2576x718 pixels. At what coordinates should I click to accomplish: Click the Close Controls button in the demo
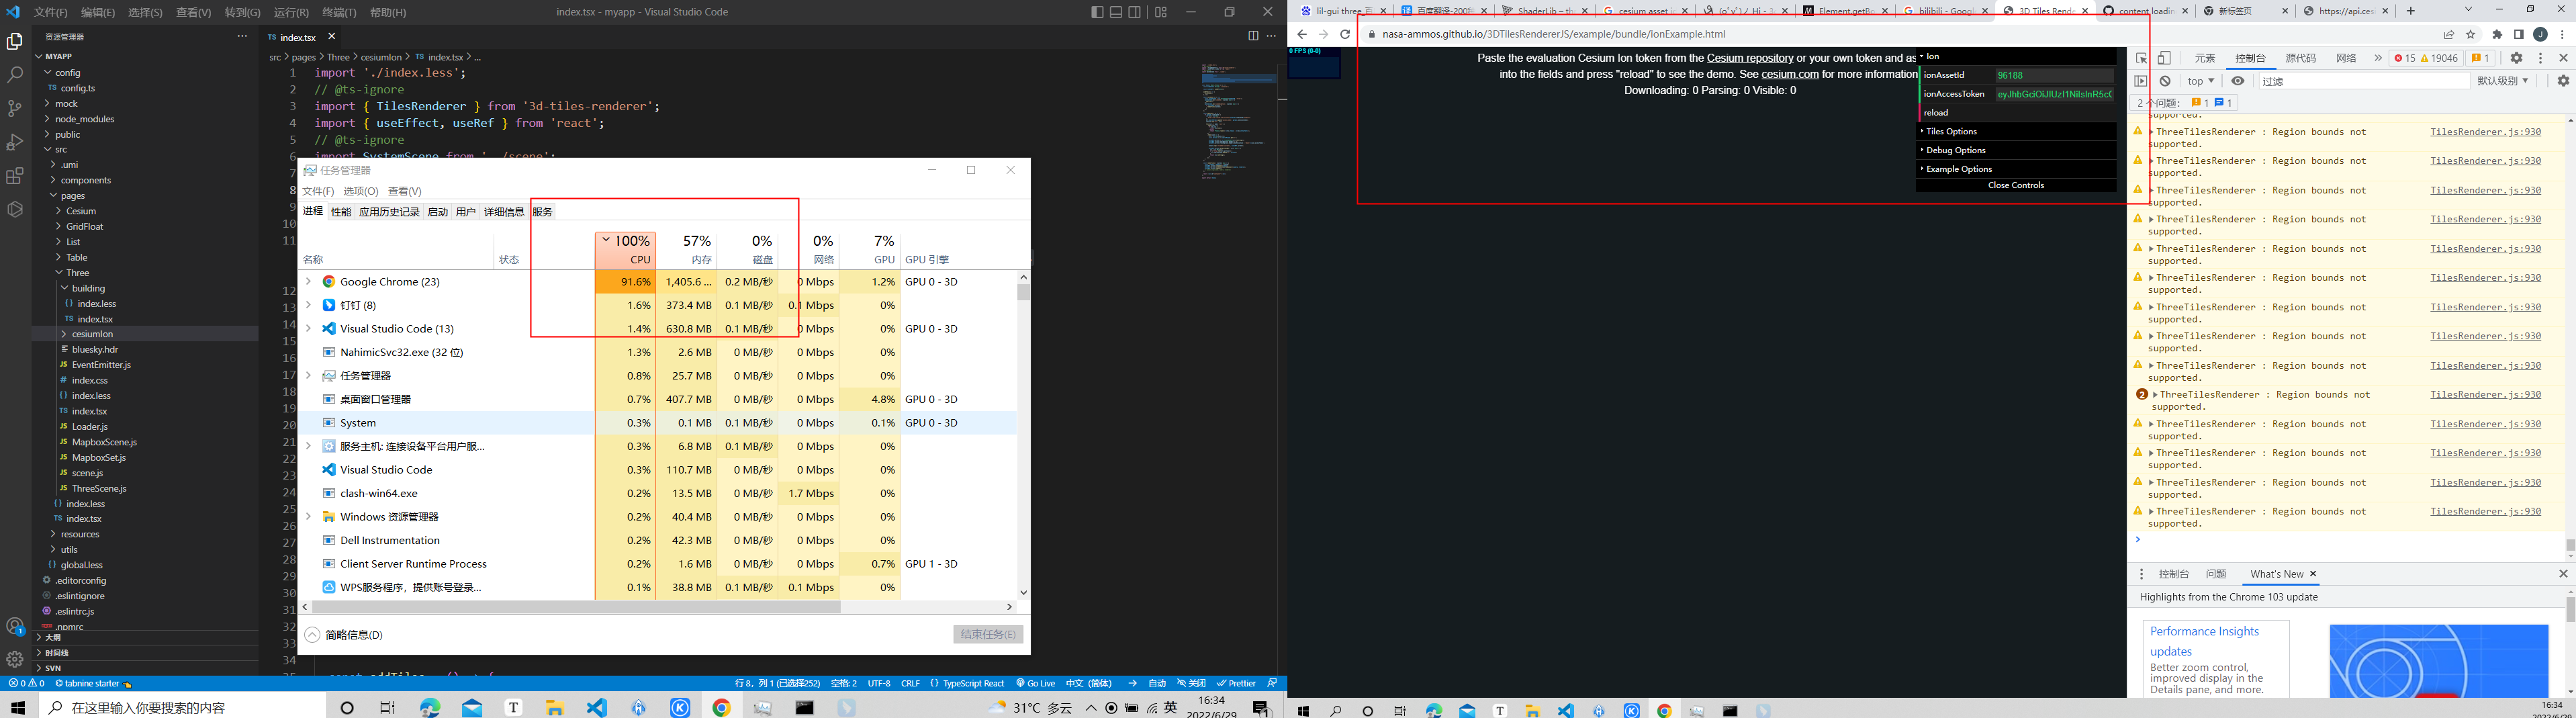point(2015,184)
